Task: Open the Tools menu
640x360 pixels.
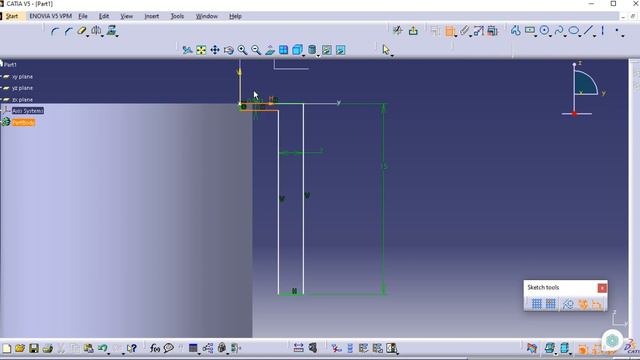Action: click(x=177, y=16)
